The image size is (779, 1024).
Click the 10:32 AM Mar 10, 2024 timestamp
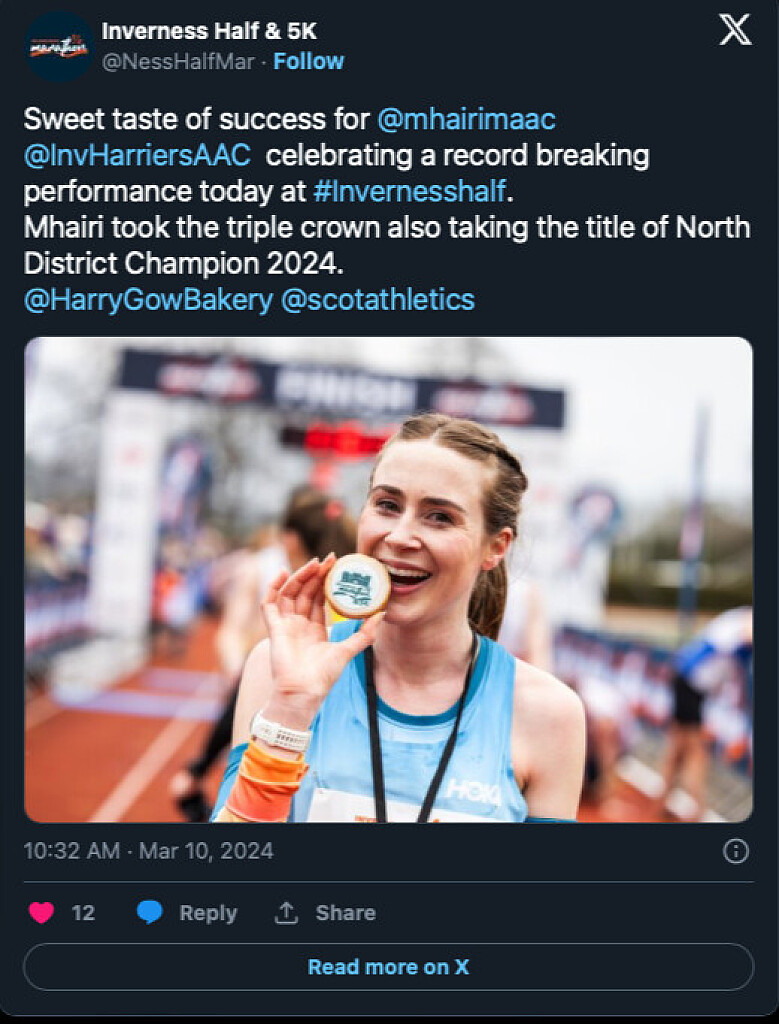[x=148, y=851]
